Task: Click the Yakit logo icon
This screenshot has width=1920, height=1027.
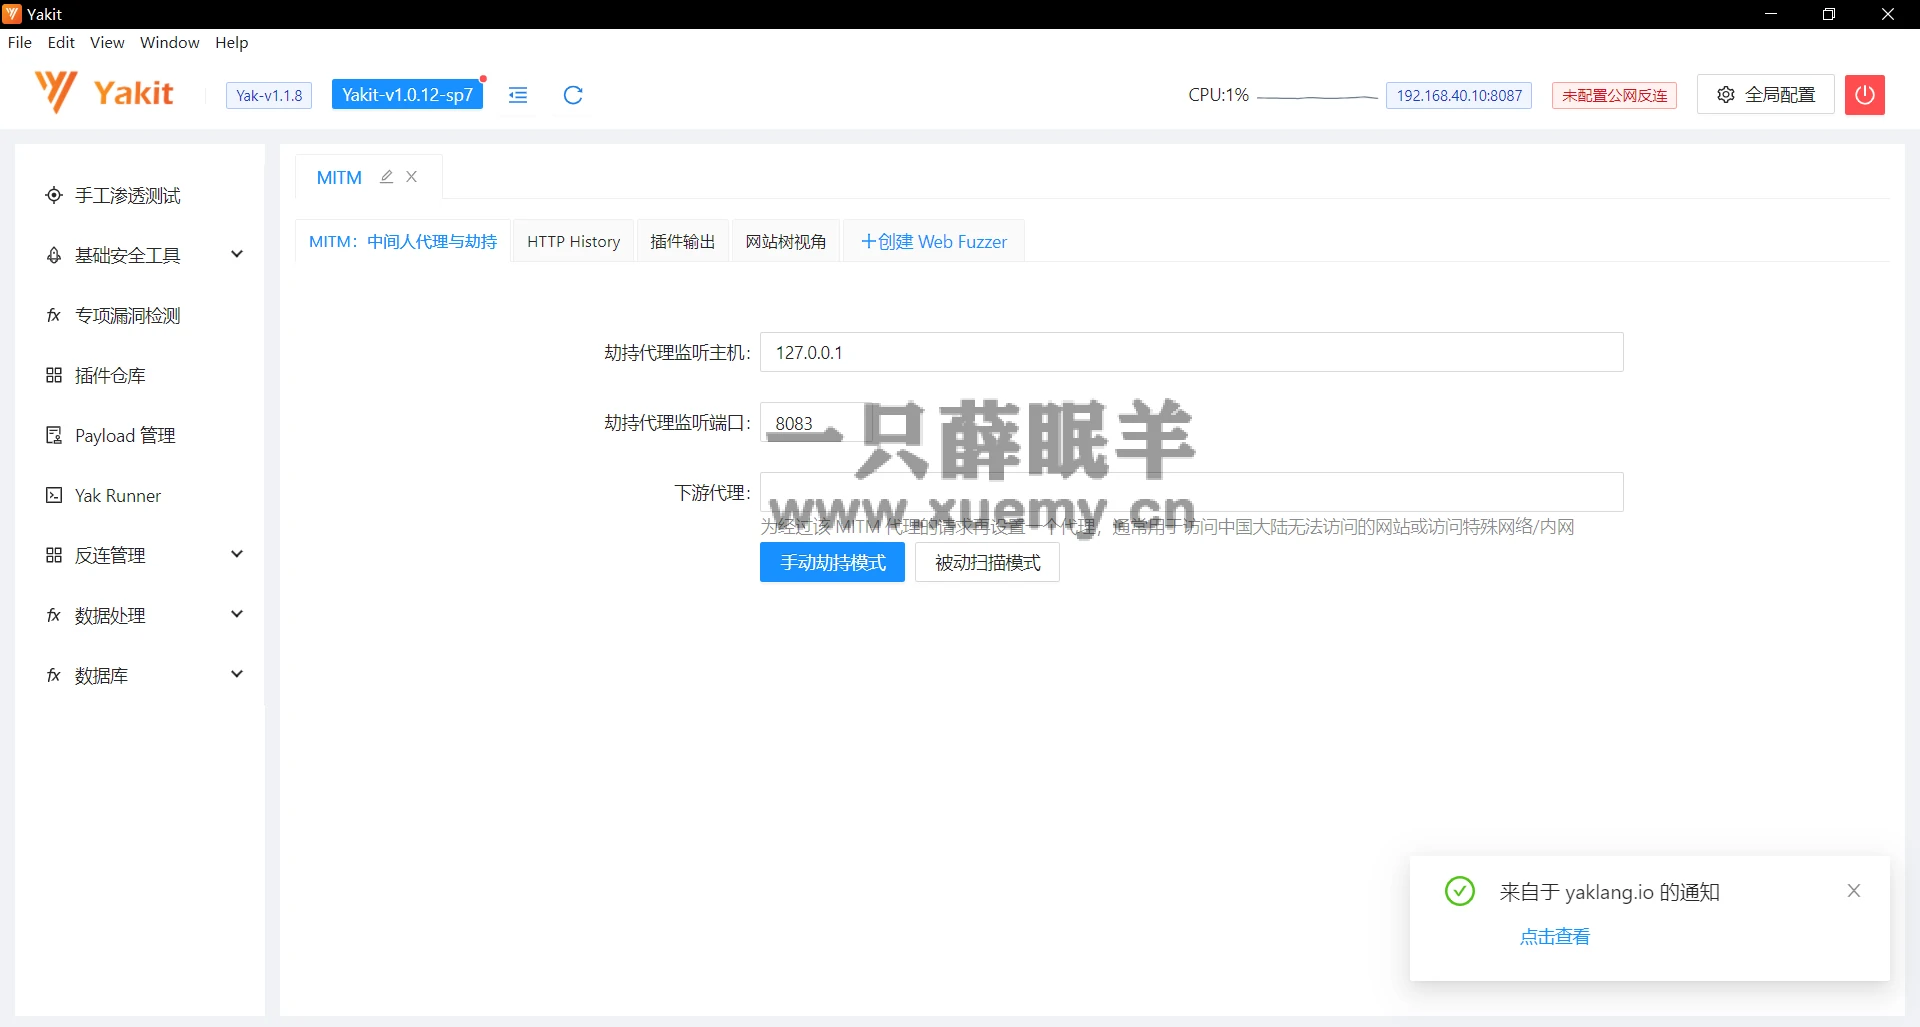Action: (x=55, y=93)
